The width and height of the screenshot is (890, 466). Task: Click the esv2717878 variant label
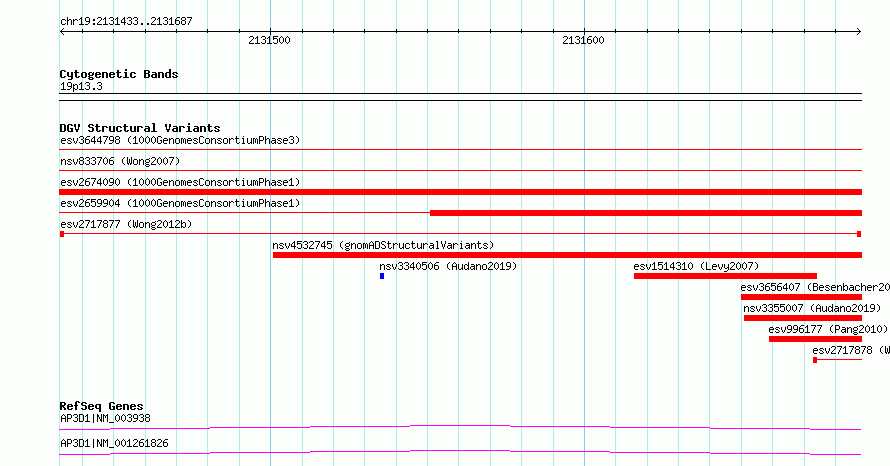click(x=851, y=350)
